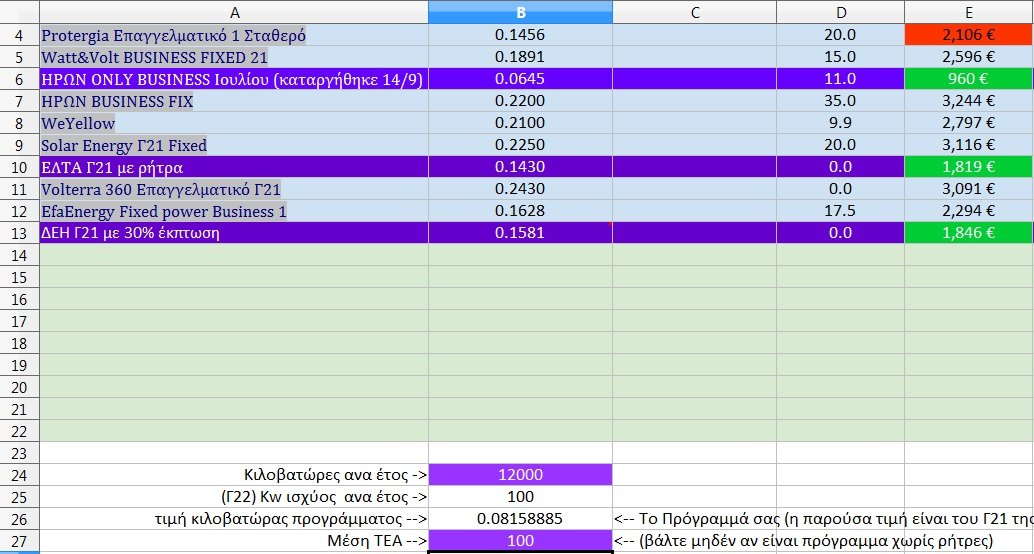Click total cell 2,596 €

969,57
